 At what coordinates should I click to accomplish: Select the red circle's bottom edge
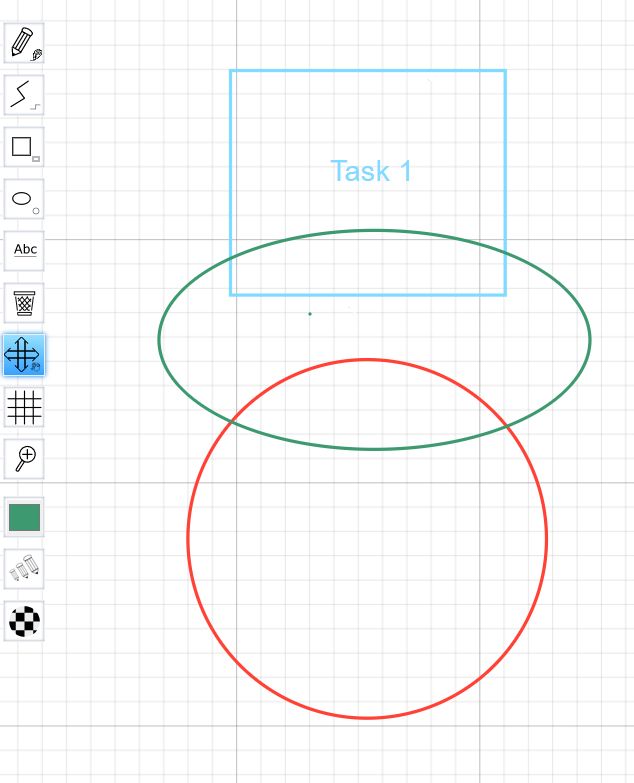367,717
